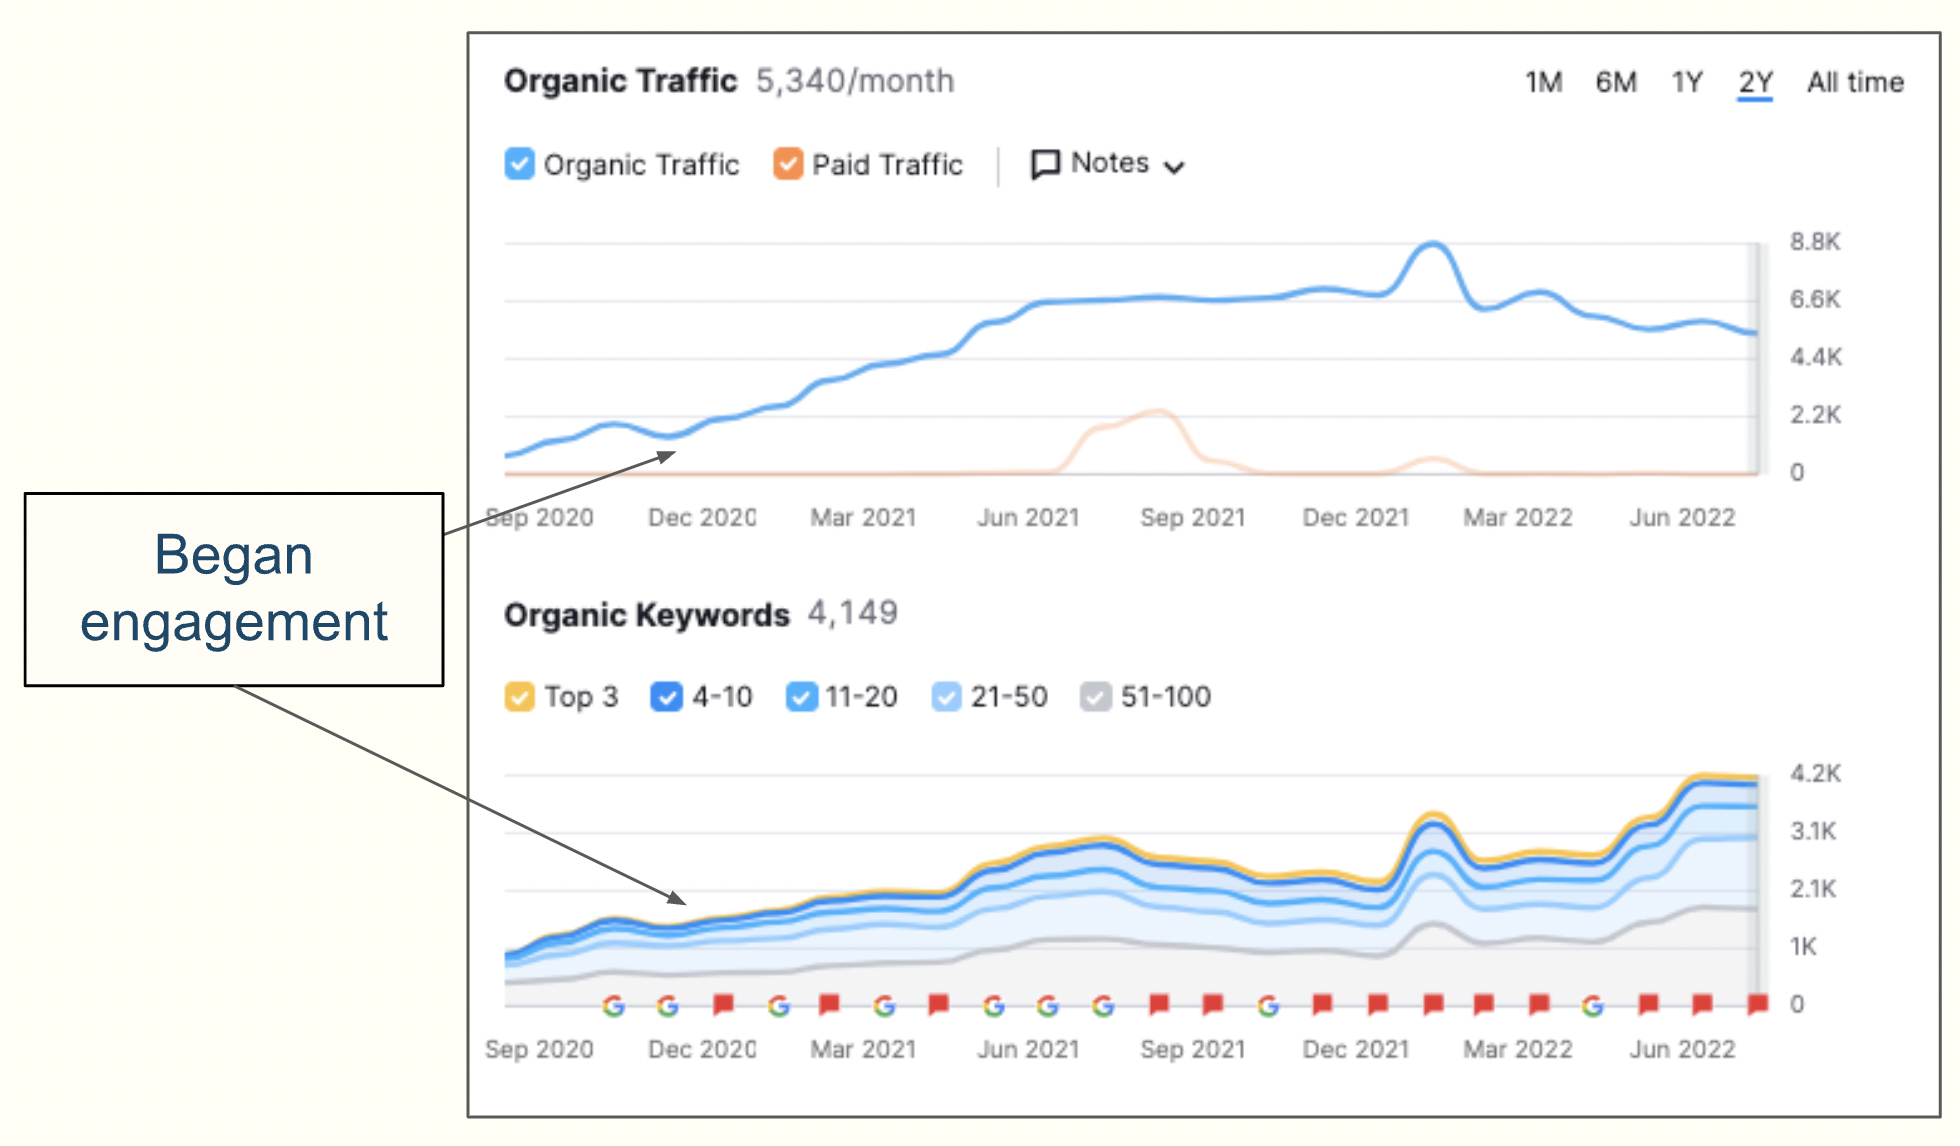Select the 1Y time range
This screenshot has height=1146, width=1960.
tap(1687, 82)
